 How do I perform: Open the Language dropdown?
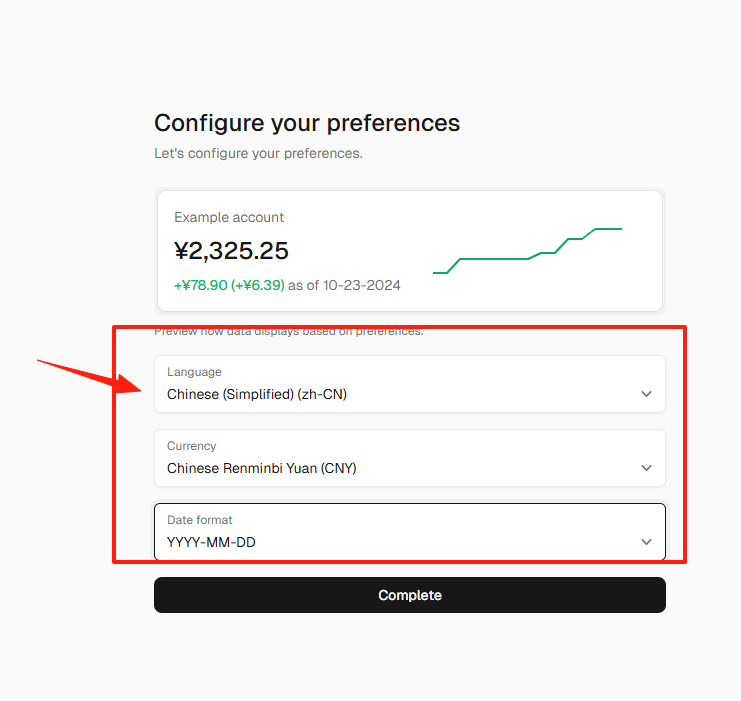point(410,384)
